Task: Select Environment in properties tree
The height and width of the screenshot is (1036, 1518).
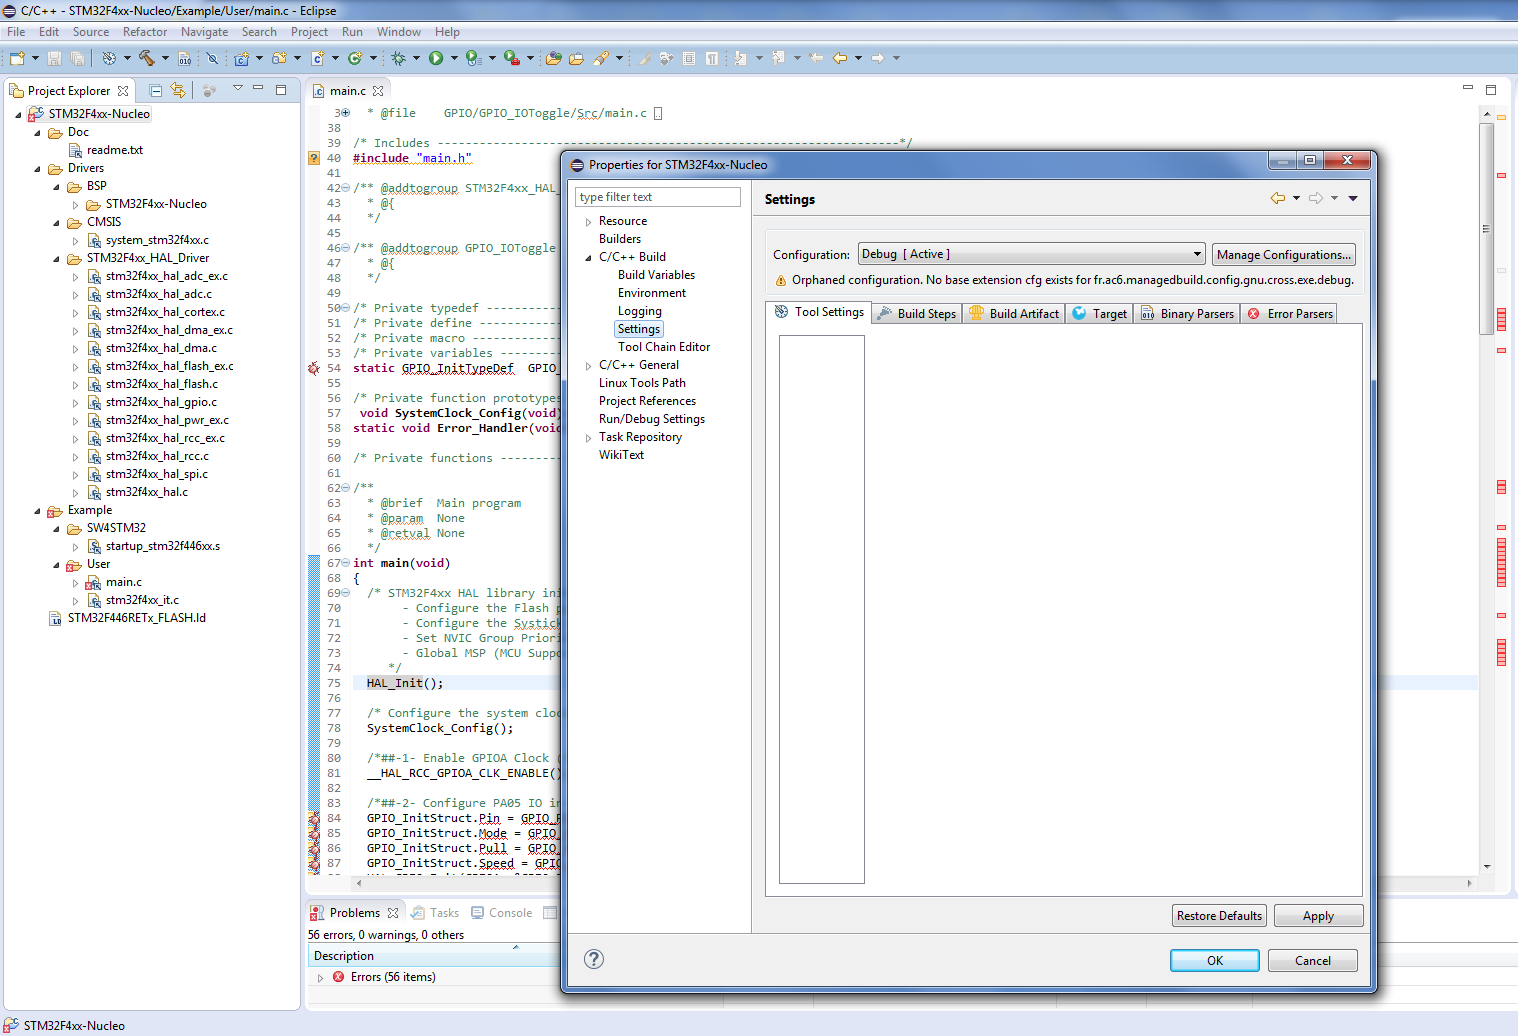Action: (x=652, y=293)
